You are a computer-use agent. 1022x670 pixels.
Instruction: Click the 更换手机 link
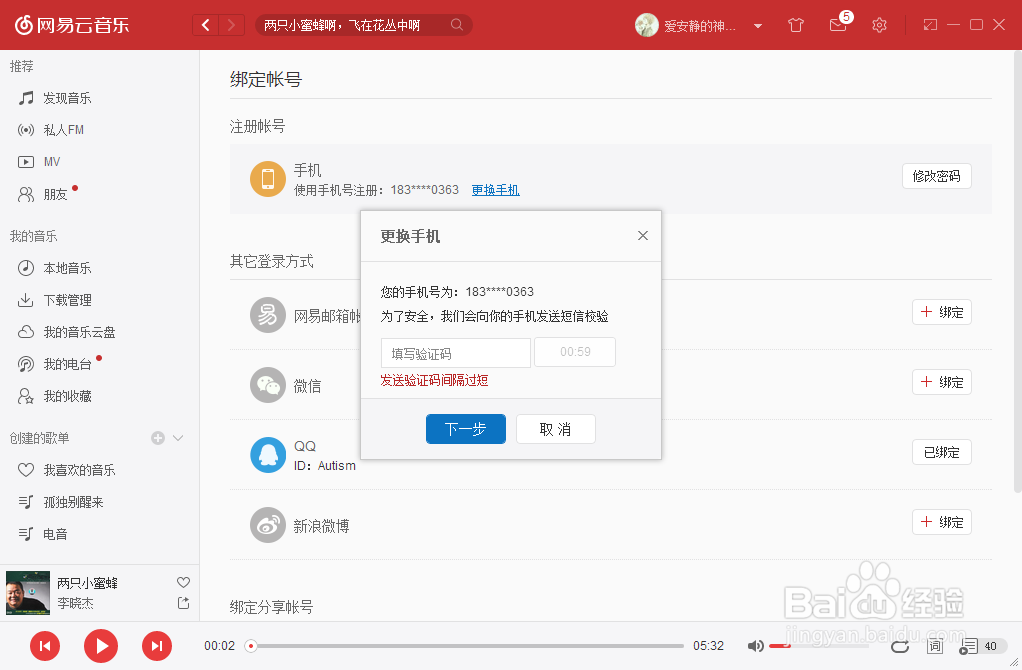[x=495, y=190]
